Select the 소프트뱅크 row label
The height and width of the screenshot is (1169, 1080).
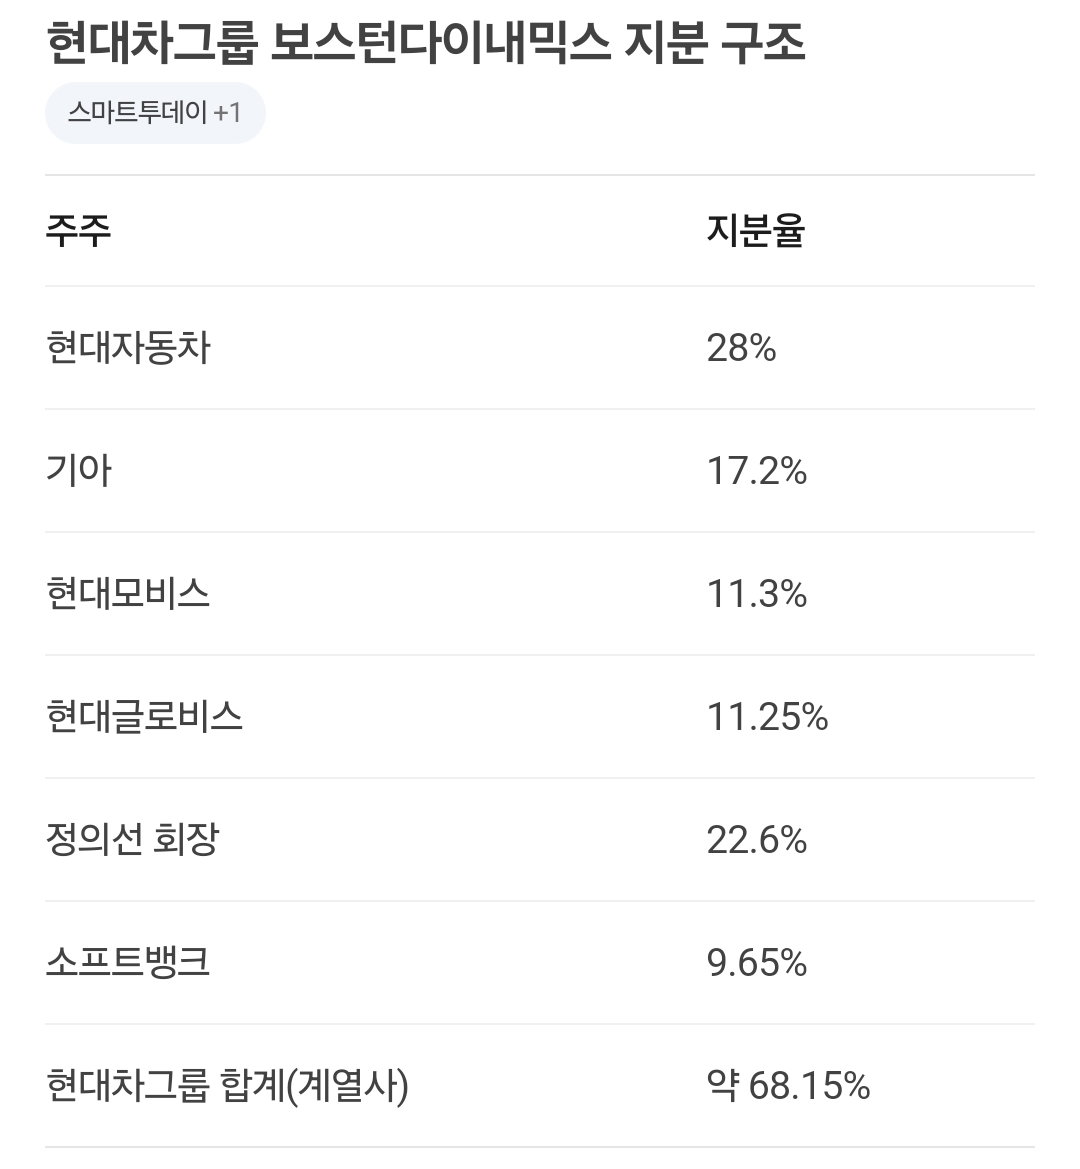coord(128,962)
